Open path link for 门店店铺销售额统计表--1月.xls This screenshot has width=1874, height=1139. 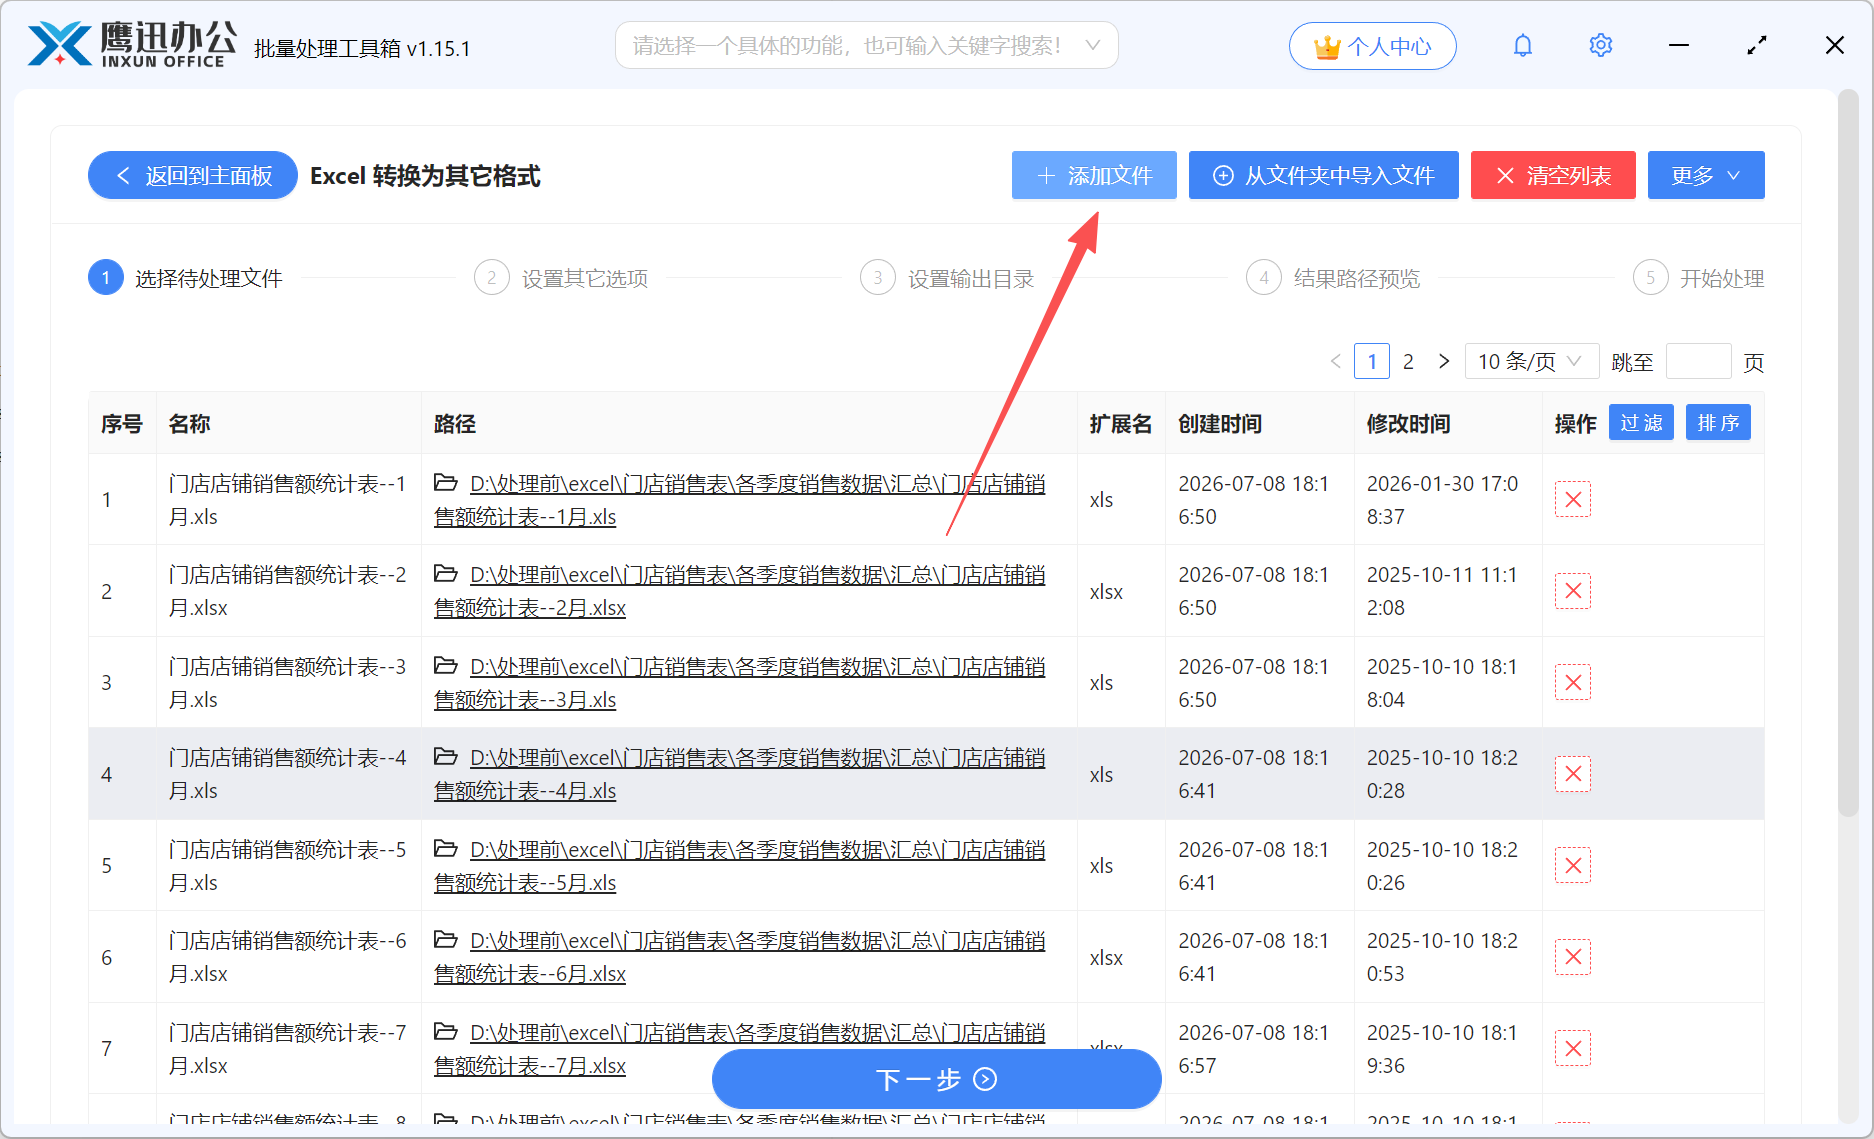click(740, 500)
